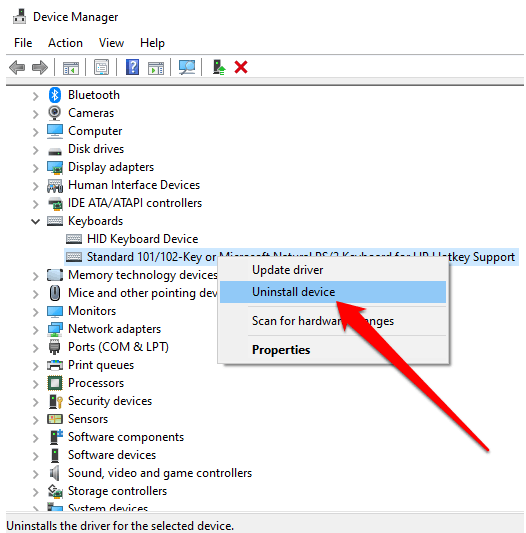Open the File menu
This screenshot has height=533, width=526.
point(23,43)
